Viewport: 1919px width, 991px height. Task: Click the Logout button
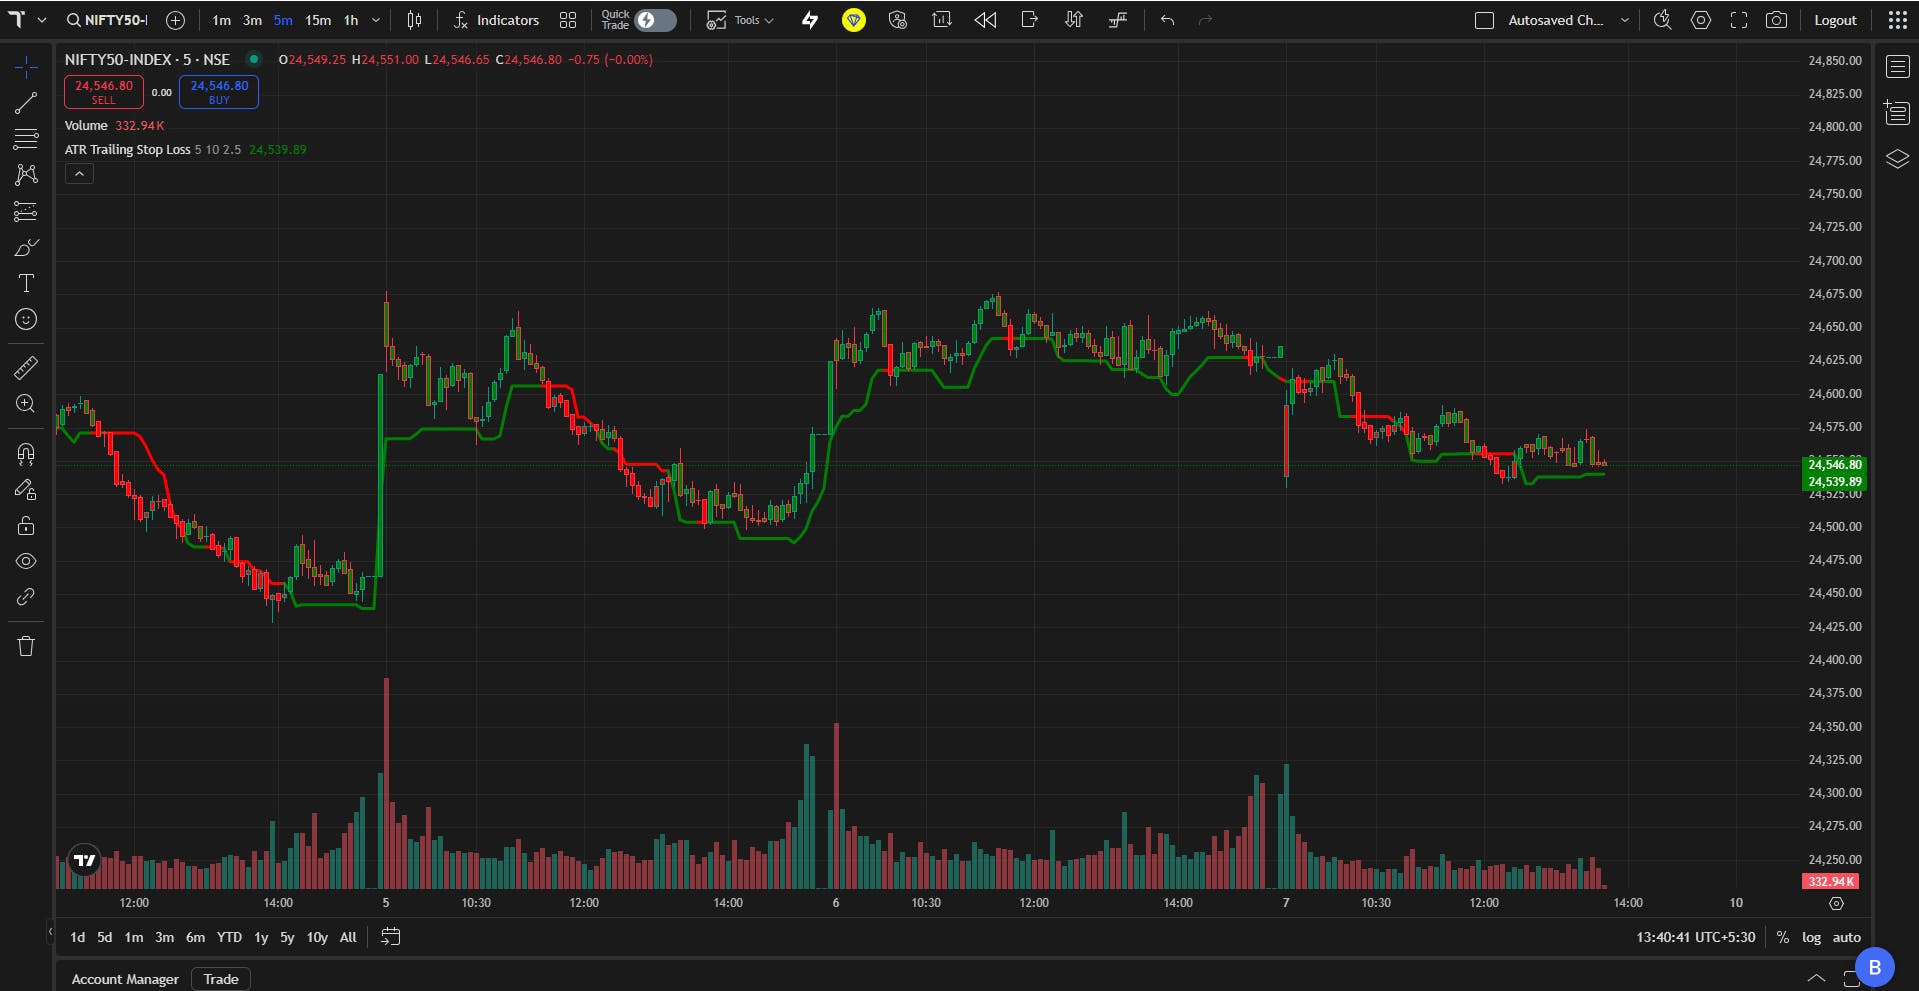coord(1835,20)
